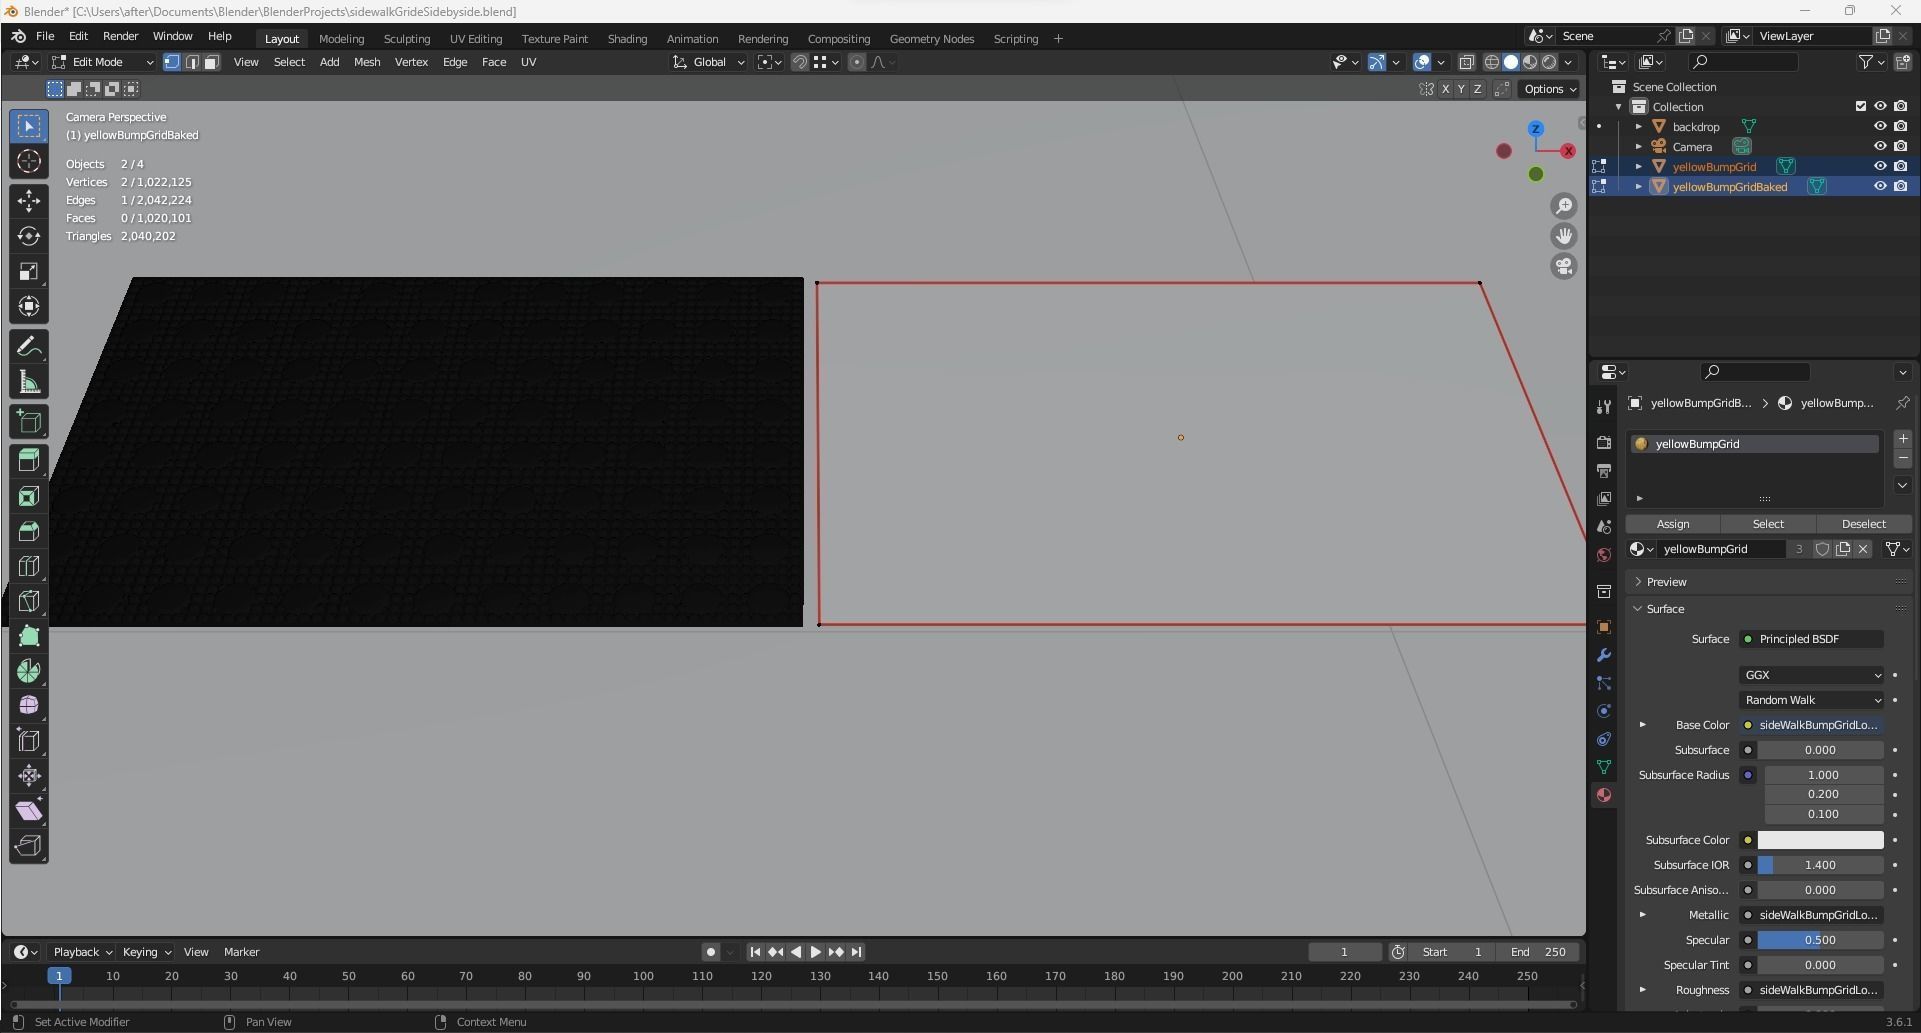Click the viewport zoom gizmo icon
The height and width of the screenshot is (1033, 1921).
(1564, 206)
